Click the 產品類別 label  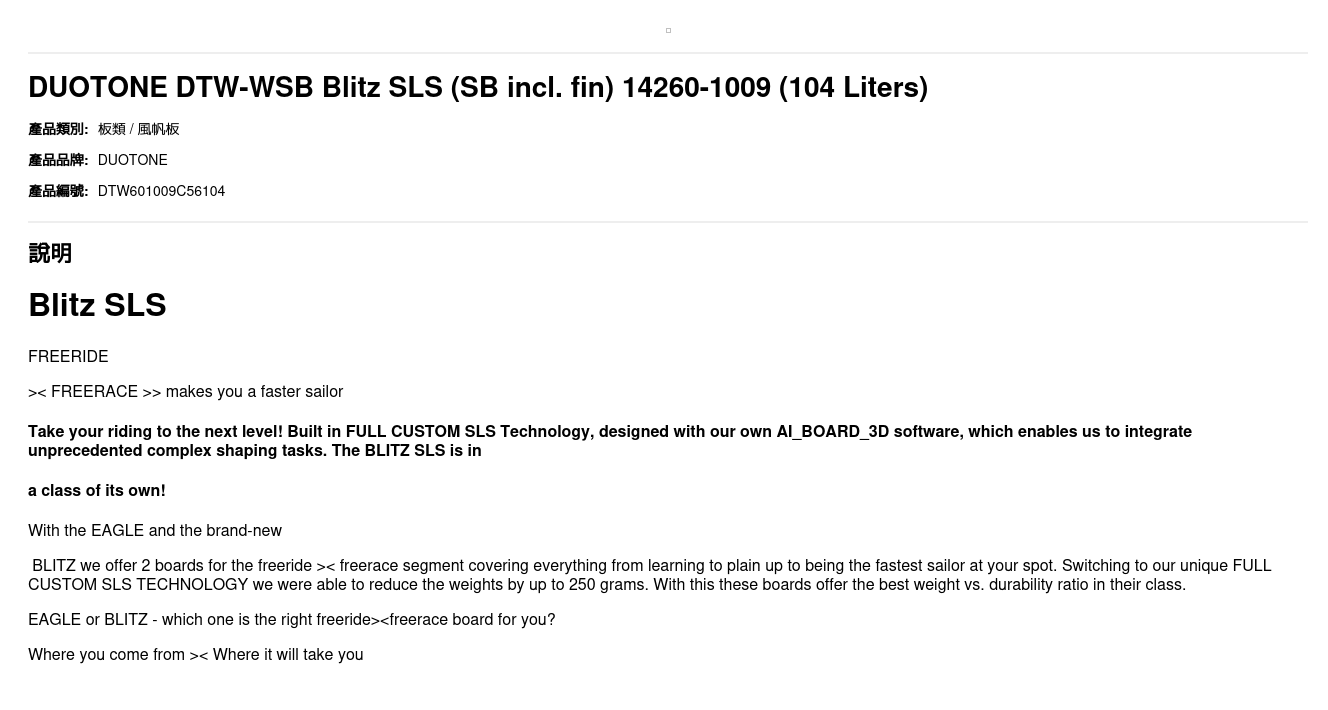click(58, 129)
